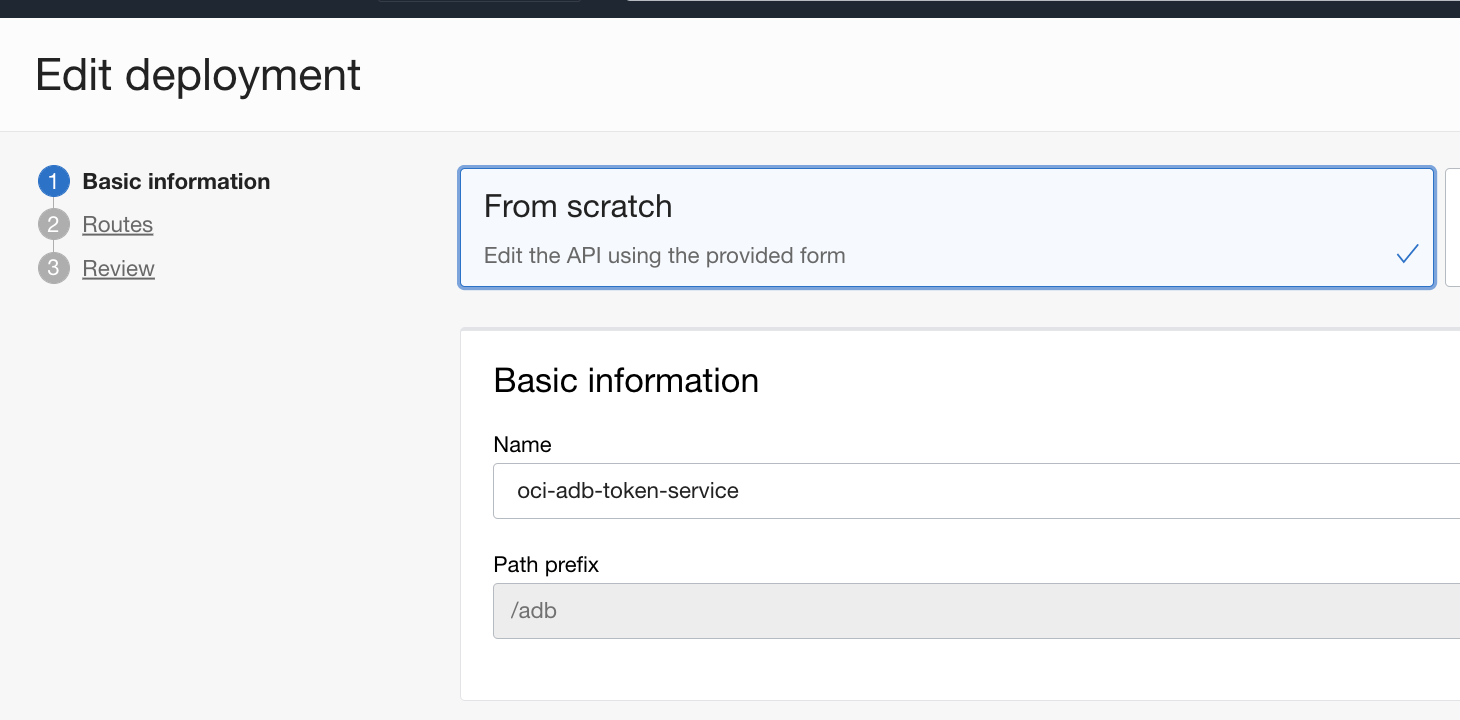Click the dark top navigation bar
1460x720 pixels.
(730, 8)
